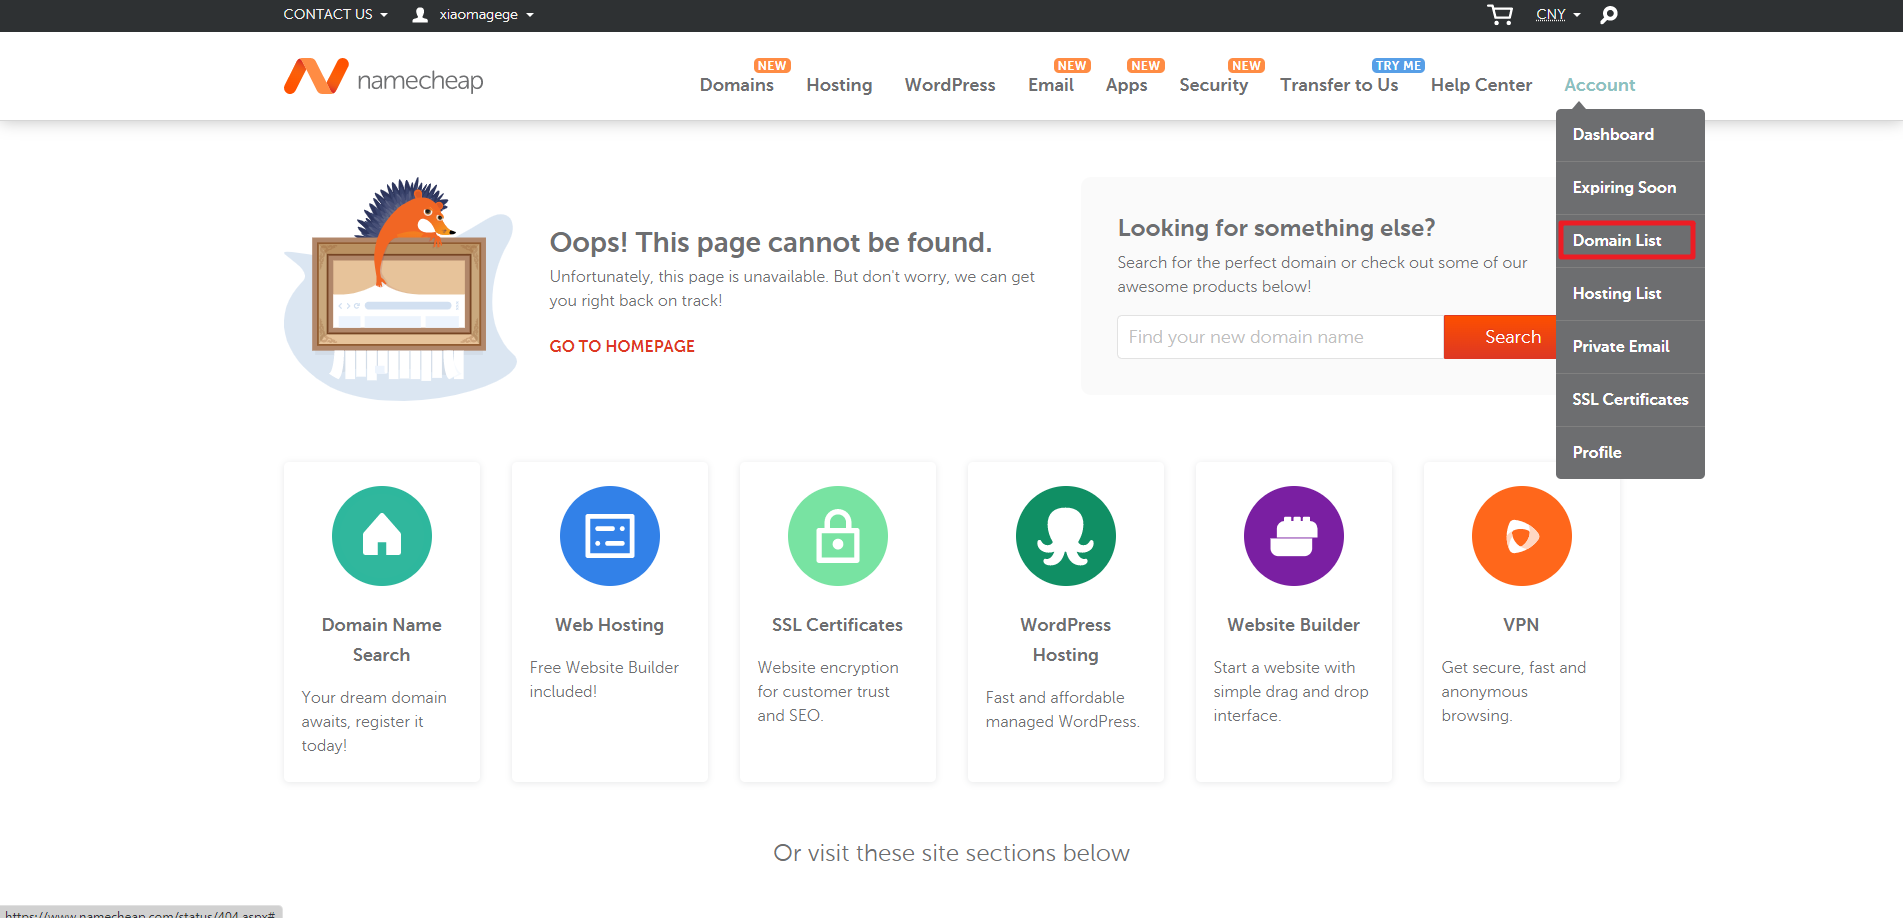Screen dimensions: 1903x918
Task: Click the Domain Name Search house icon
Action: [x=382, y=536]
